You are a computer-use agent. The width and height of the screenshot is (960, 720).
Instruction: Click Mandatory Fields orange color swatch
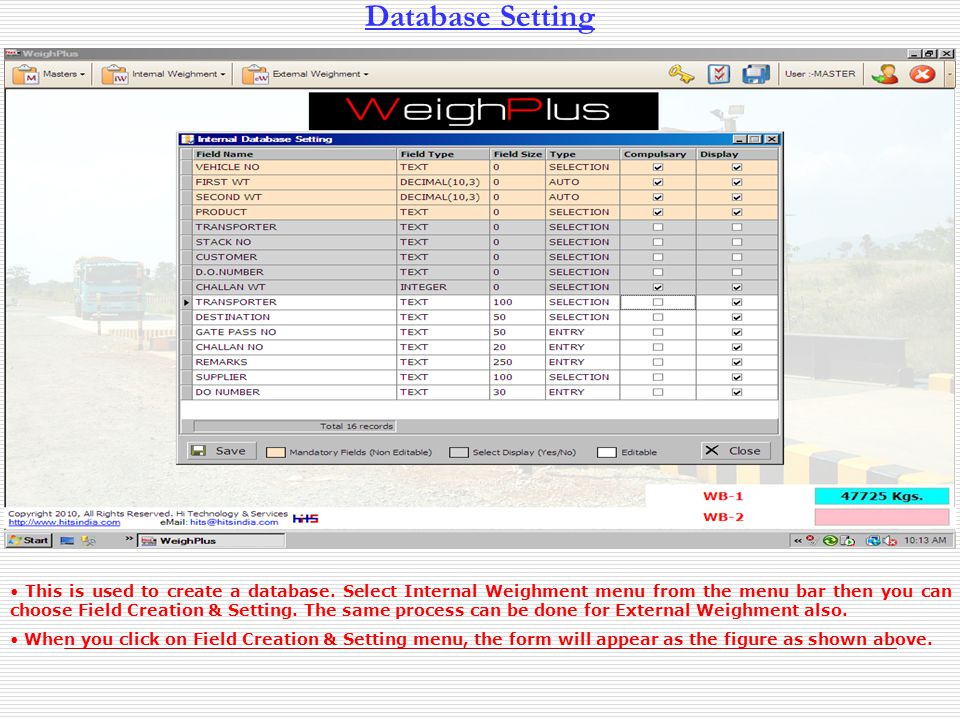(276, 452)
